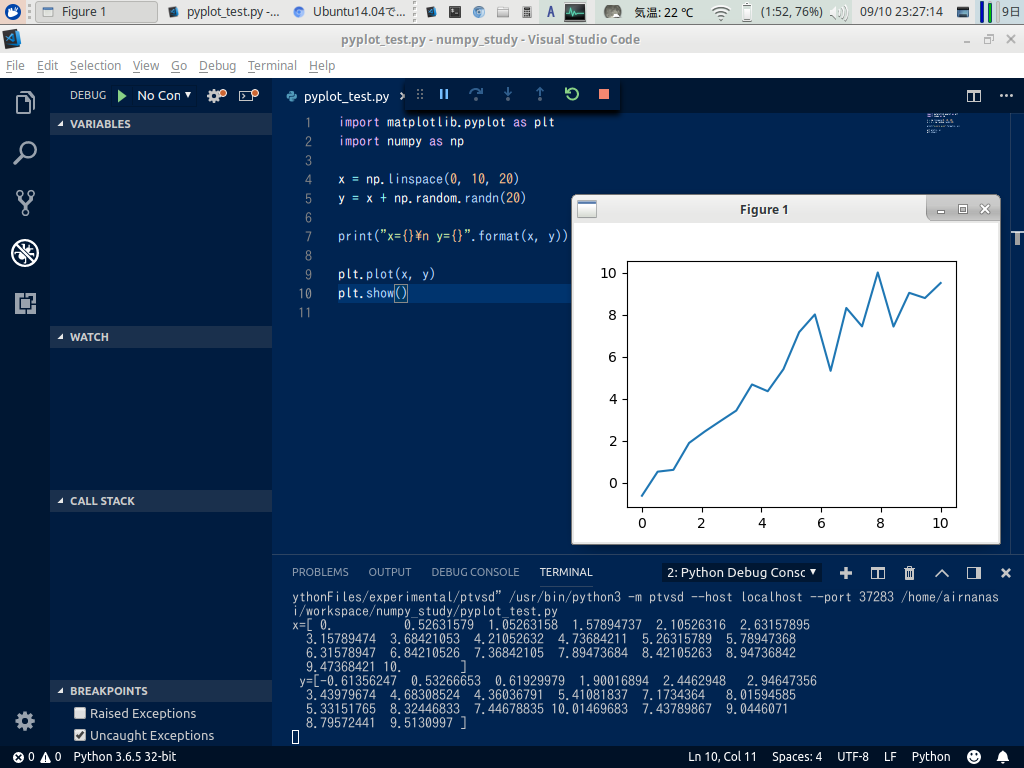Open the Help menu
Image resolution: width=1024 pixels, height=768 pixels.
322,65
